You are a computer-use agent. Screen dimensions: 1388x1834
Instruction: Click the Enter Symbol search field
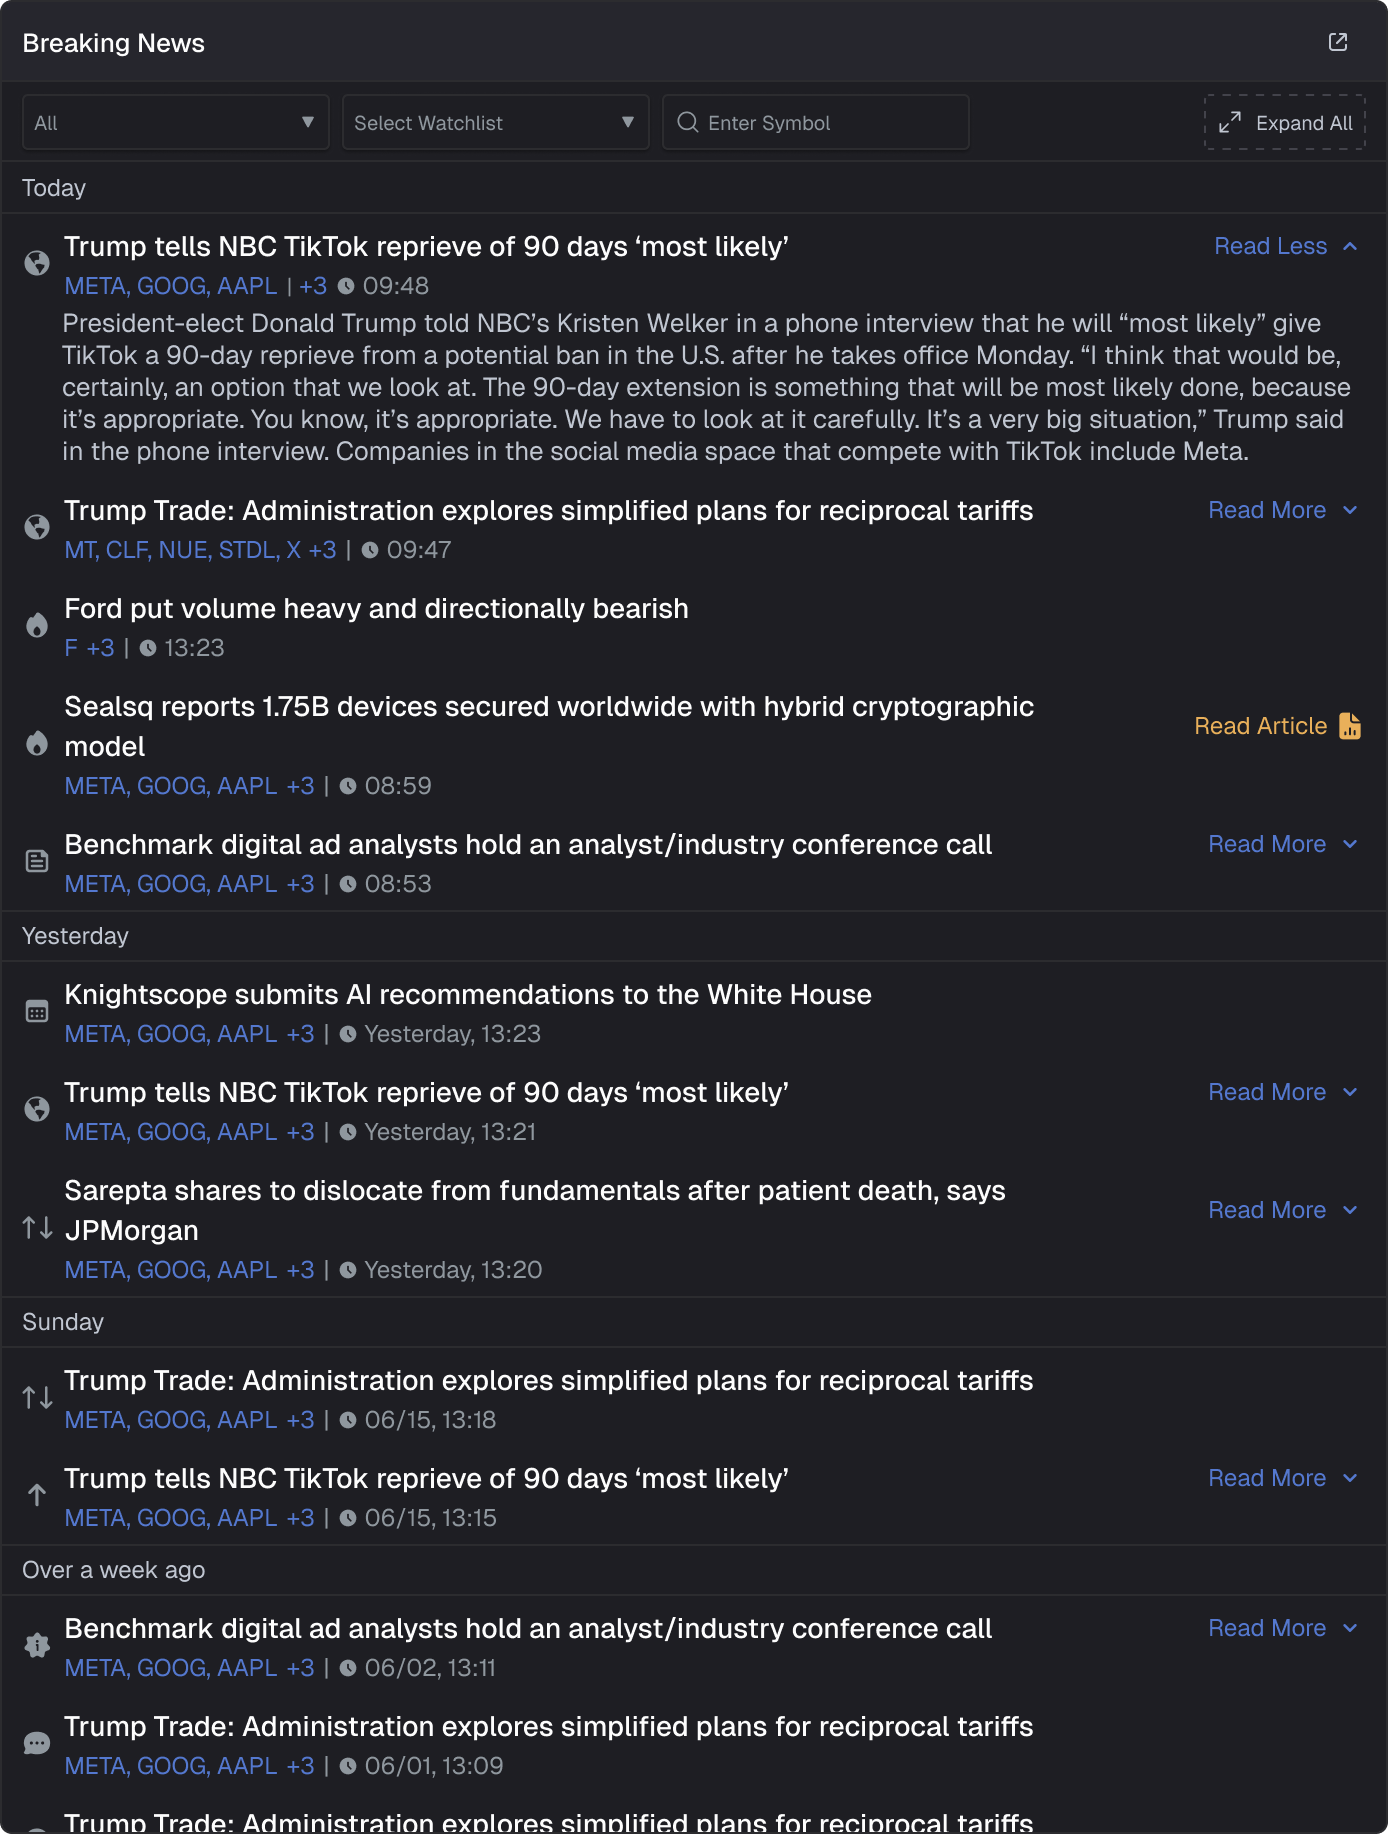[x=830, y=123]
